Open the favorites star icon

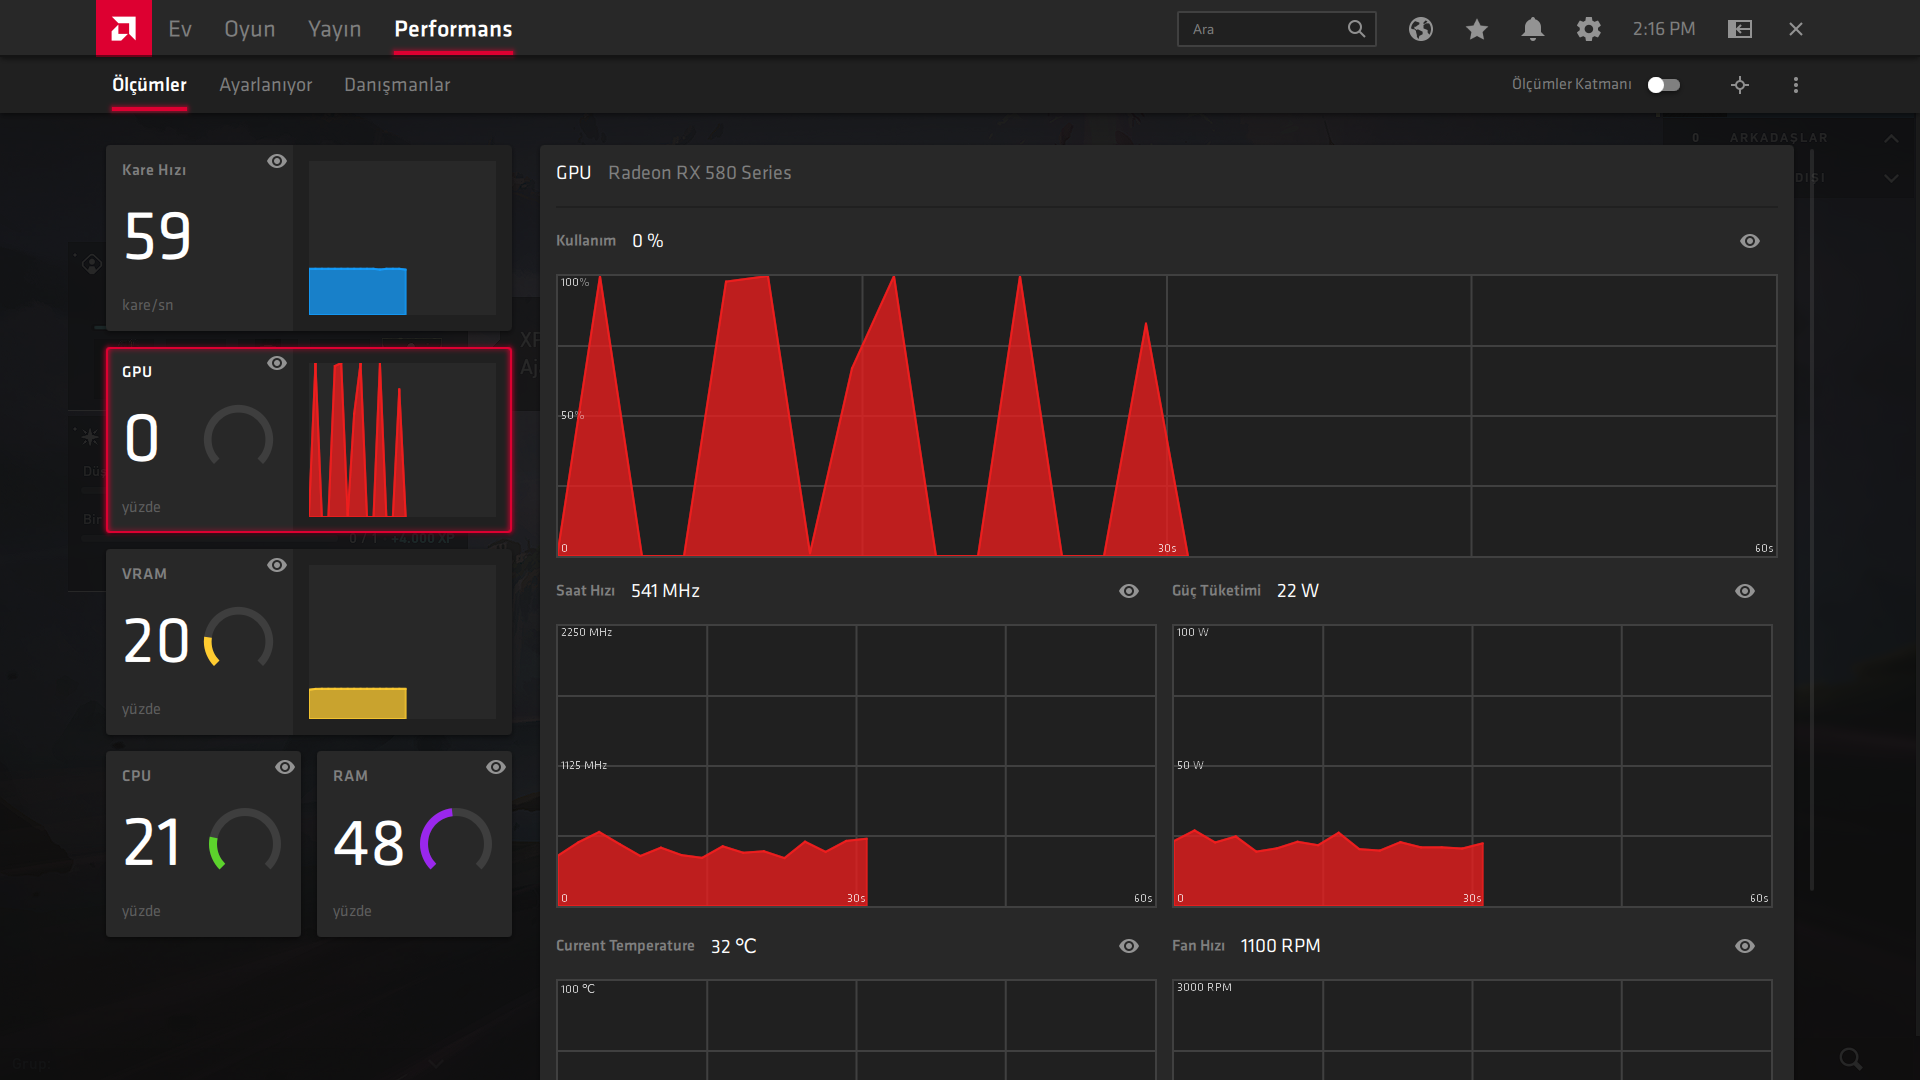[1477, 29]
